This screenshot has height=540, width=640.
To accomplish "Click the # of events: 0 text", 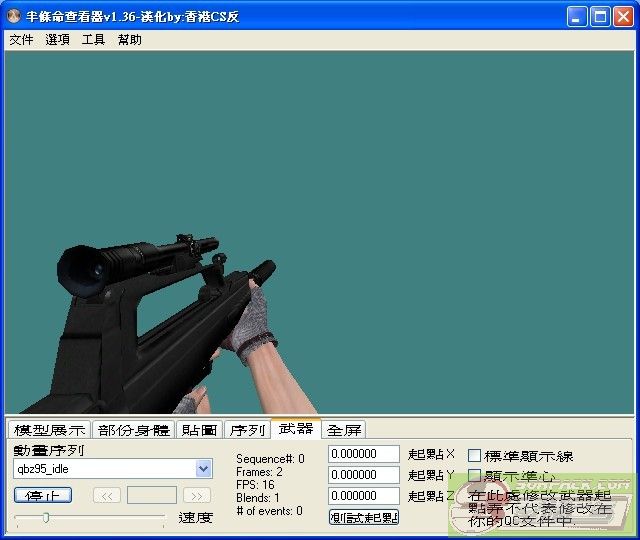I will click(269, 511).
